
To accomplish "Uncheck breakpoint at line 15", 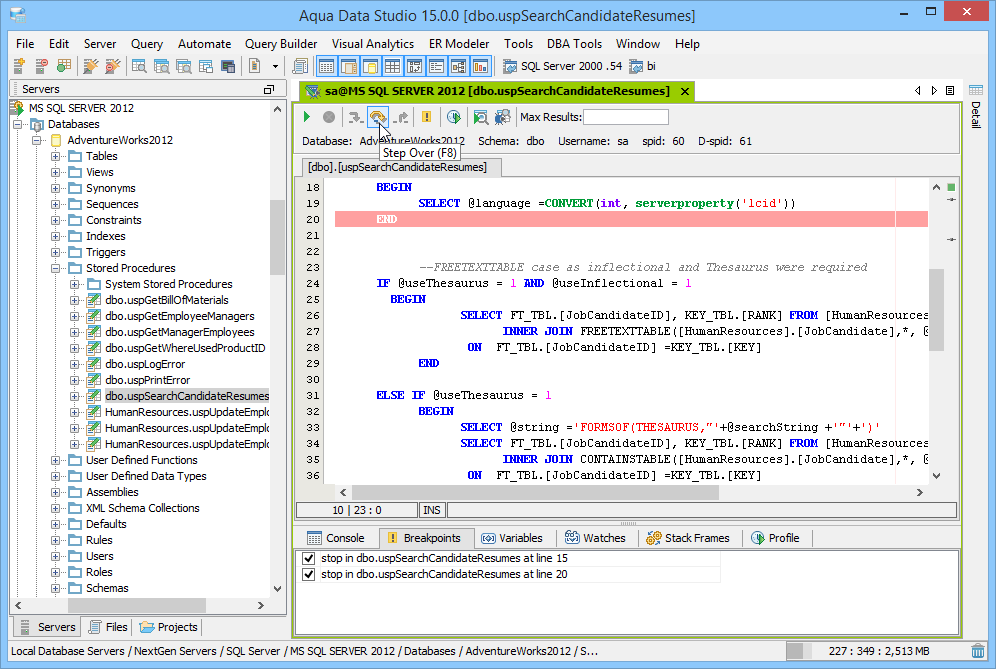I will (309, 558).
